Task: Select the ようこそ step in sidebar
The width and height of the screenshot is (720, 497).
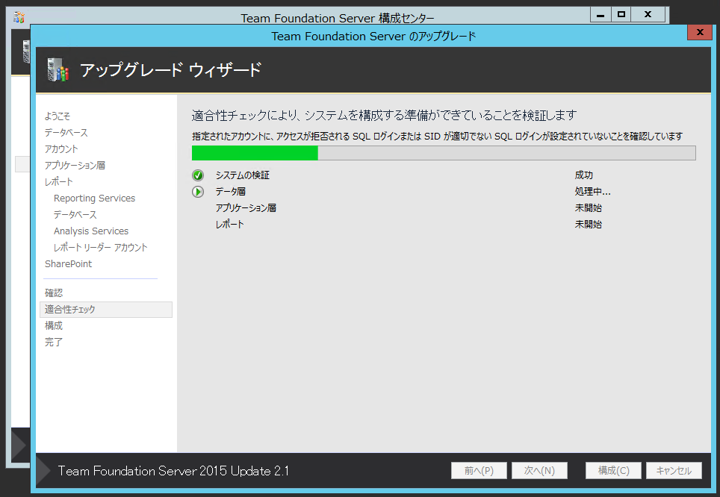Action: 57,116
